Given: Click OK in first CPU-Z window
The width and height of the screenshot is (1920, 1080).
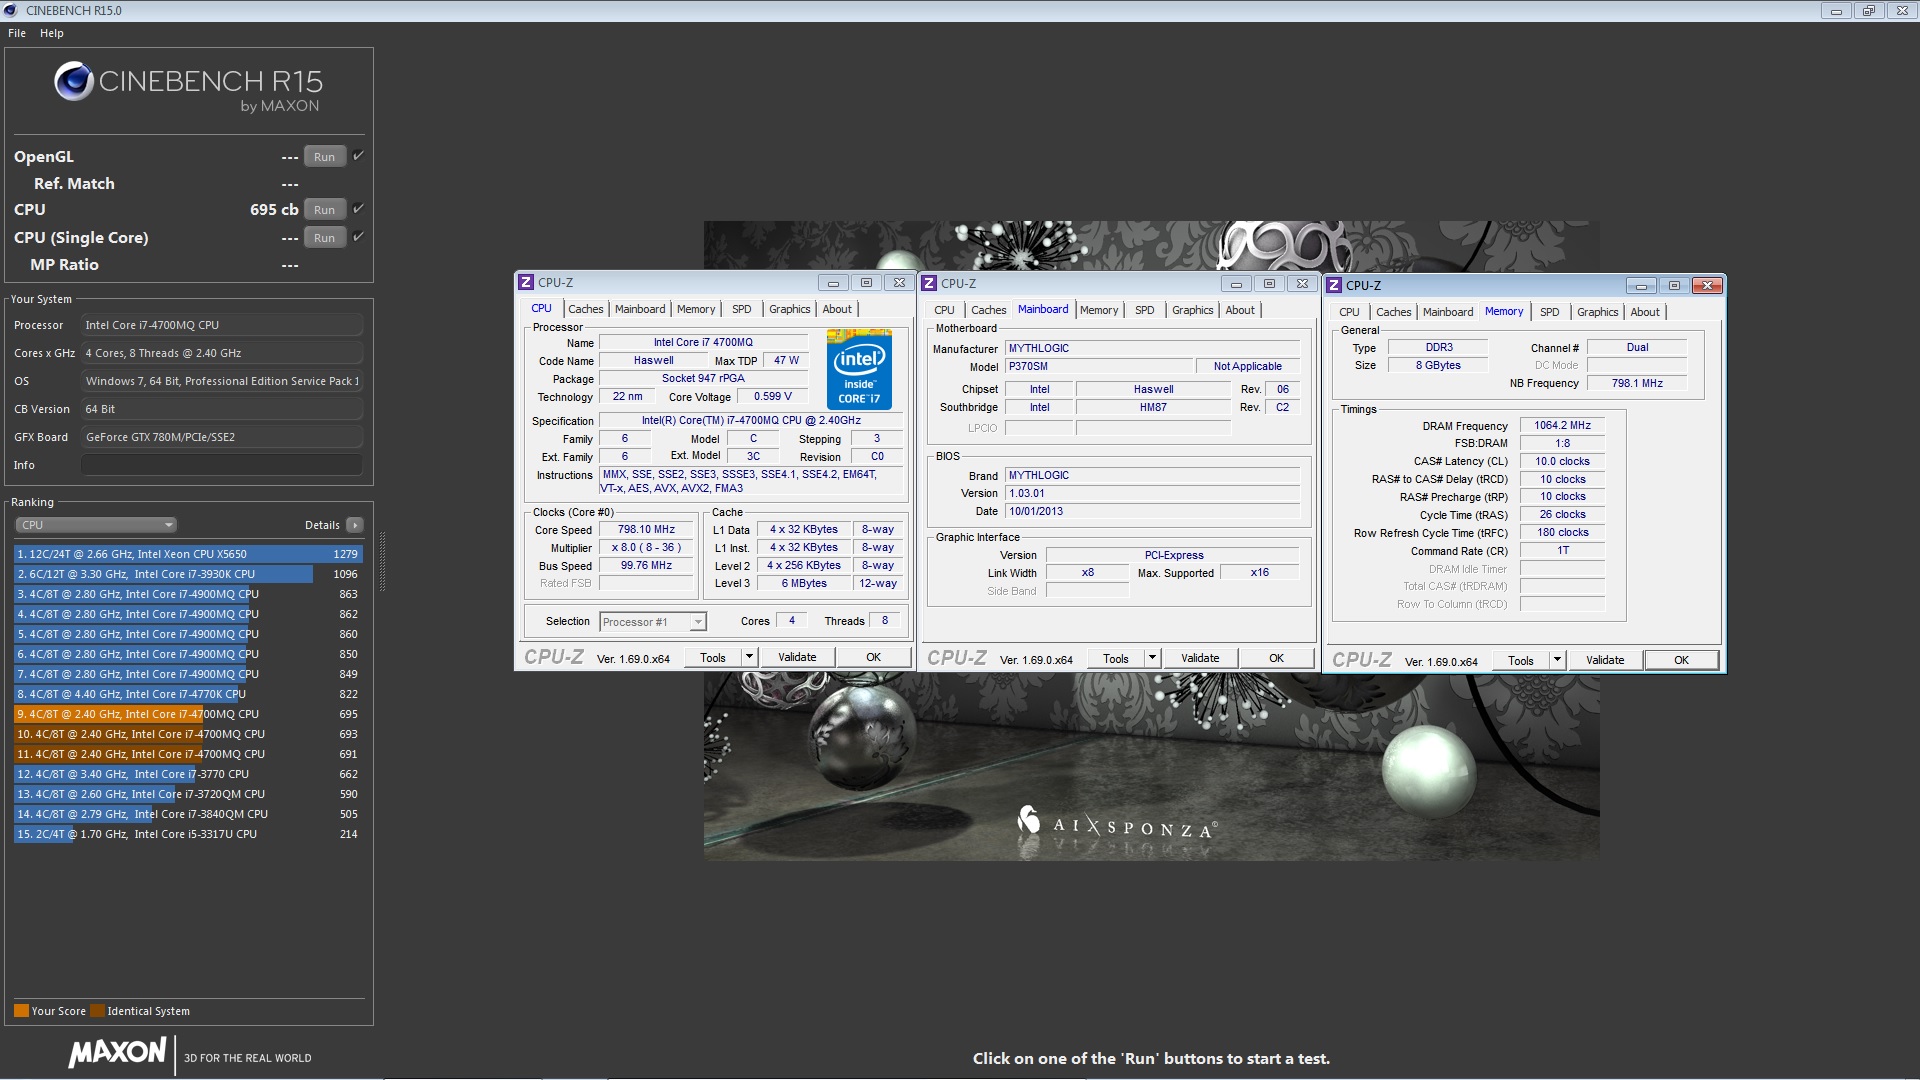Looking at the screenshot, I should 873,657.
